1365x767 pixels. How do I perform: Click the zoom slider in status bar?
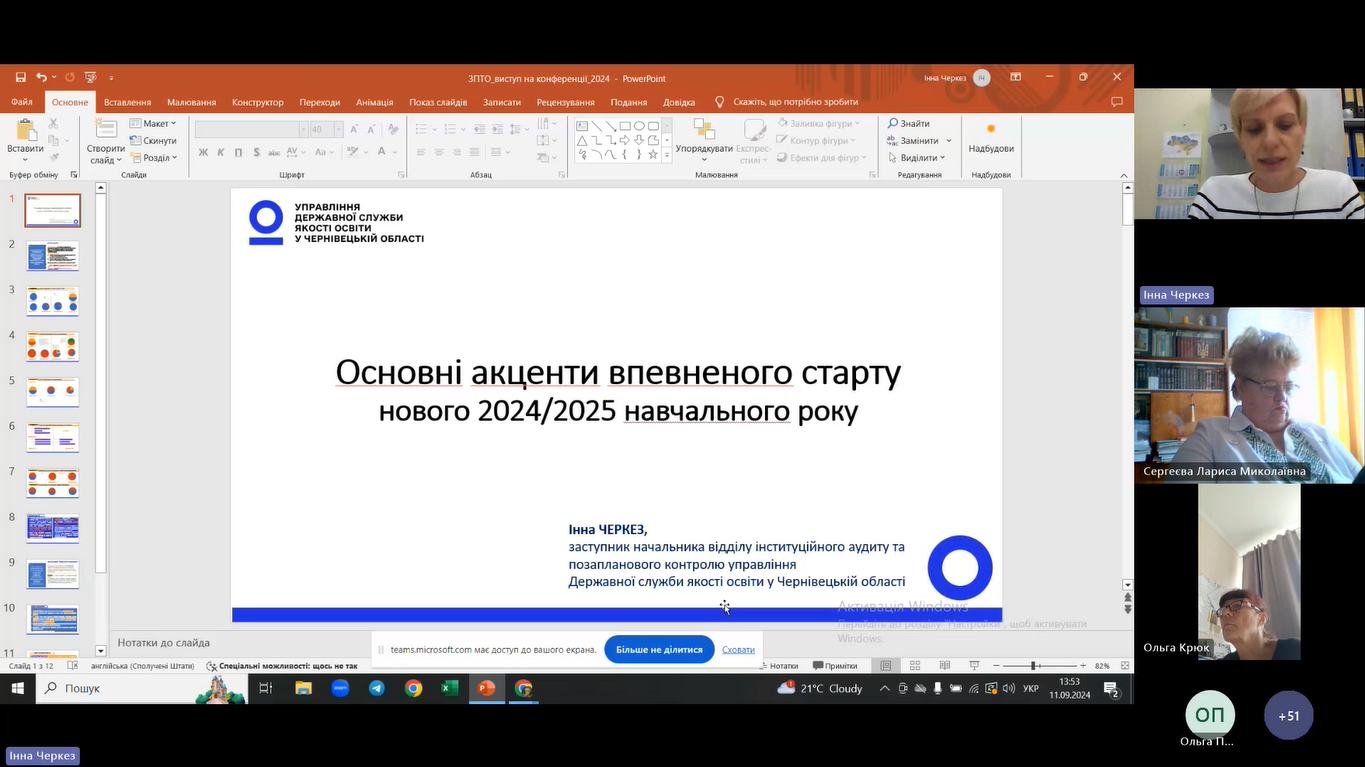(1034, 666)
